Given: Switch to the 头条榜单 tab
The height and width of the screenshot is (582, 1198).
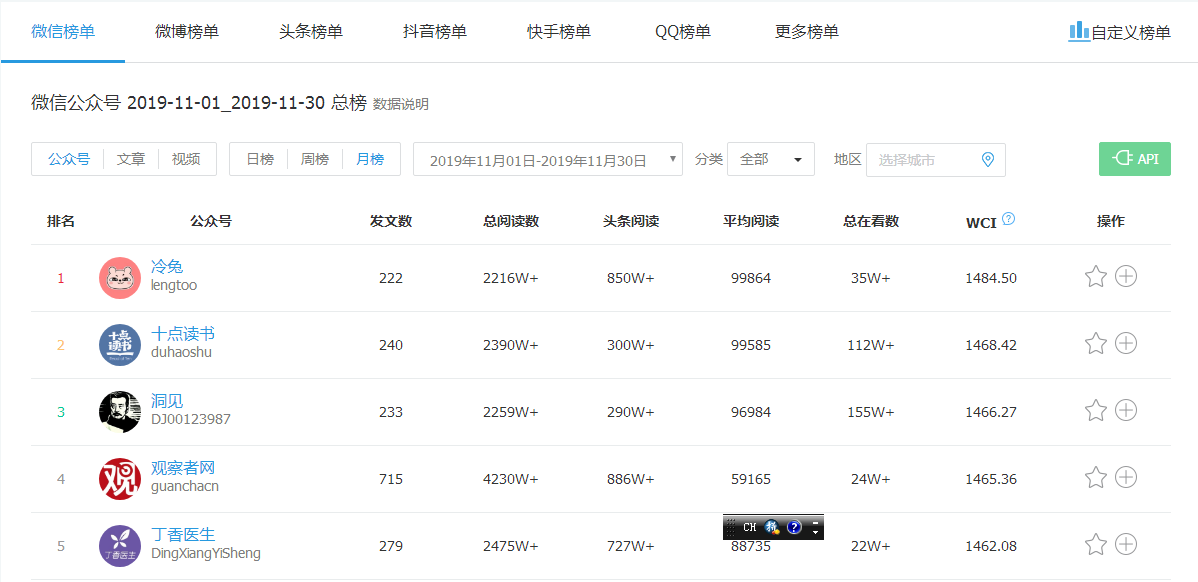Looking at the screenshot, I should point(310,32).
